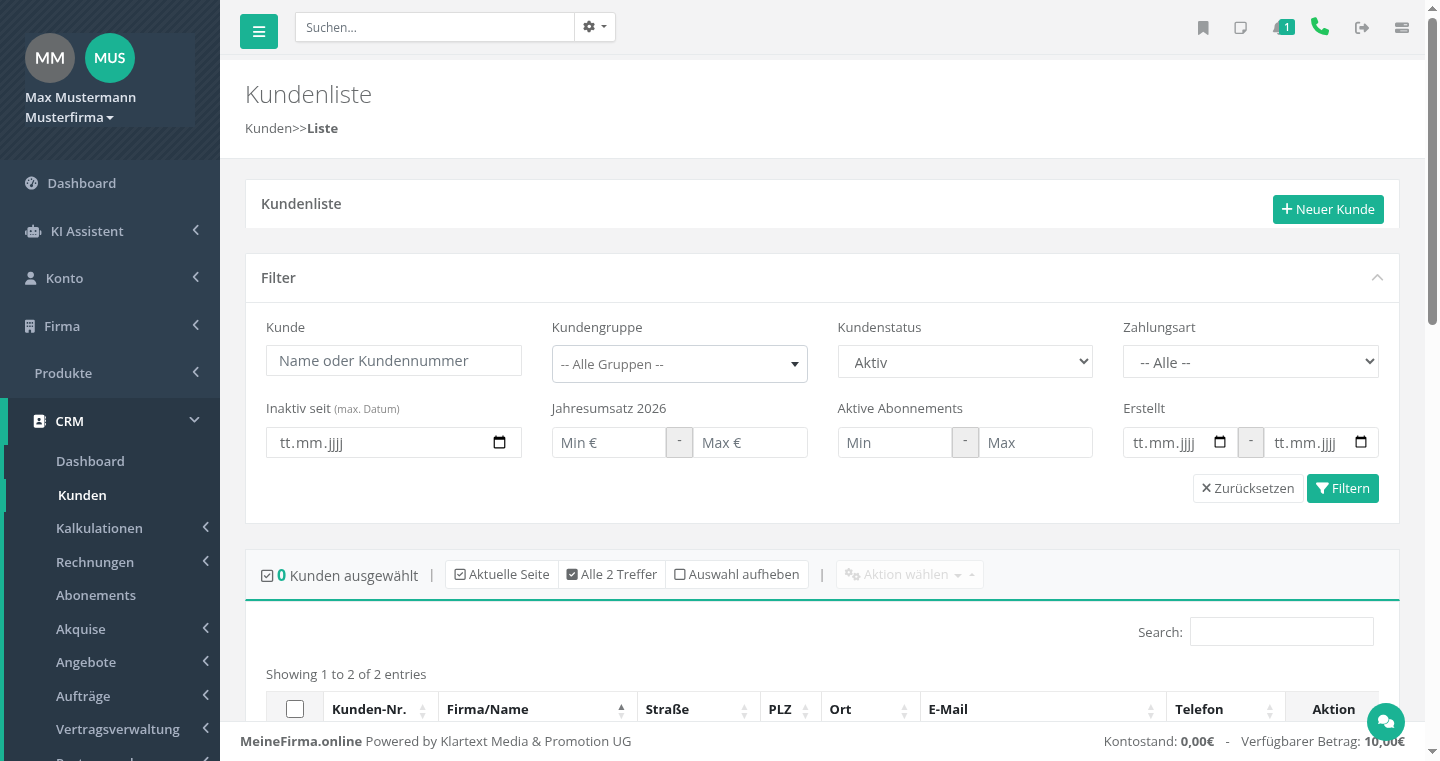View notifications with the bell badge
Image resolution: width=1440 pixels, height=761 pixels.
point(1284,27)
